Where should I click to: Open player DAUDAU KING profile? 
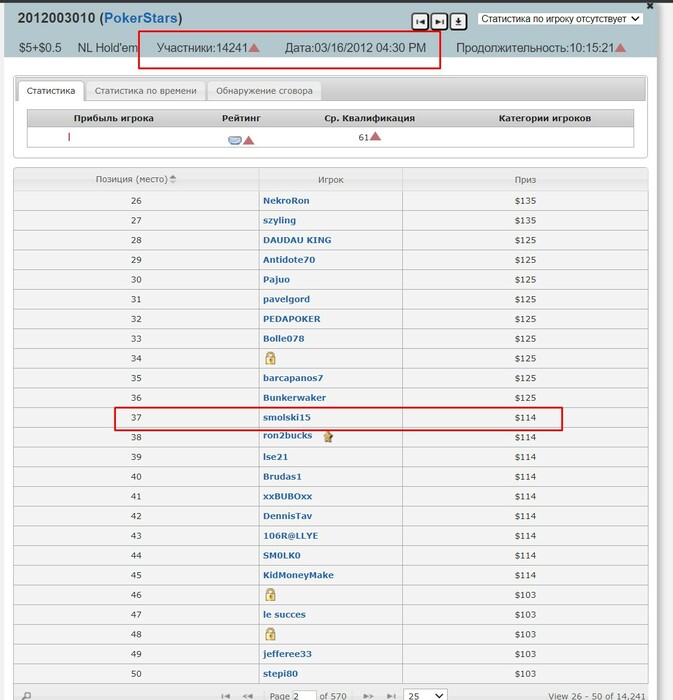297,240
